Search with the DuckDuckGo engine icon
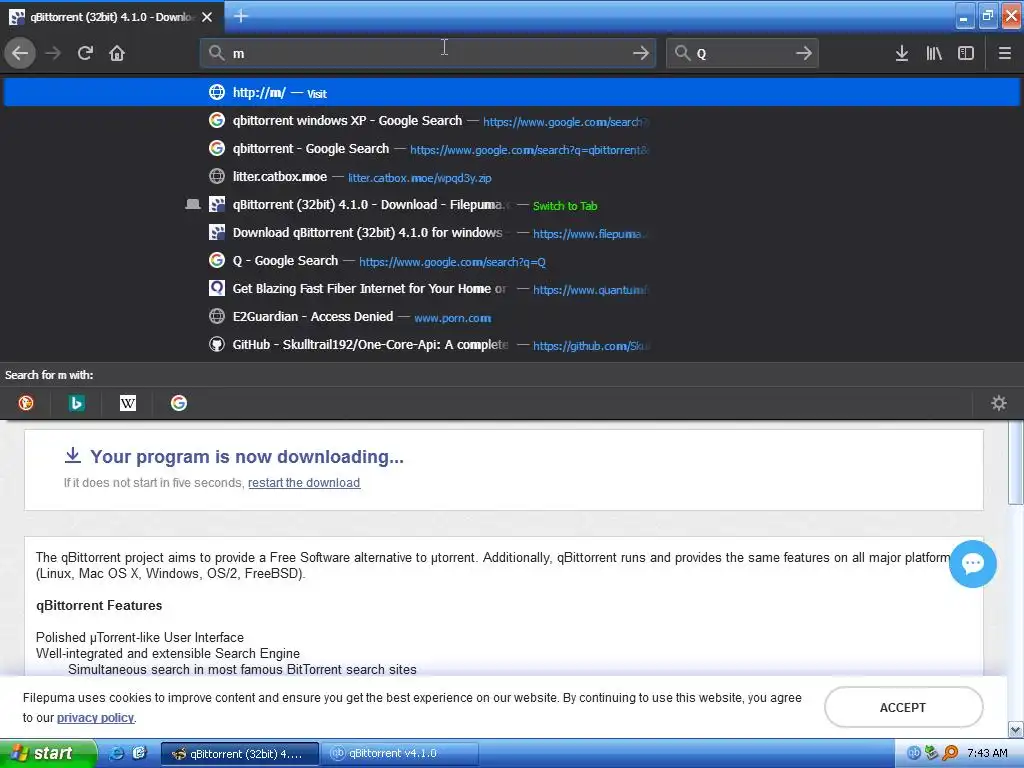1024x768 pixels. point(26,403)
